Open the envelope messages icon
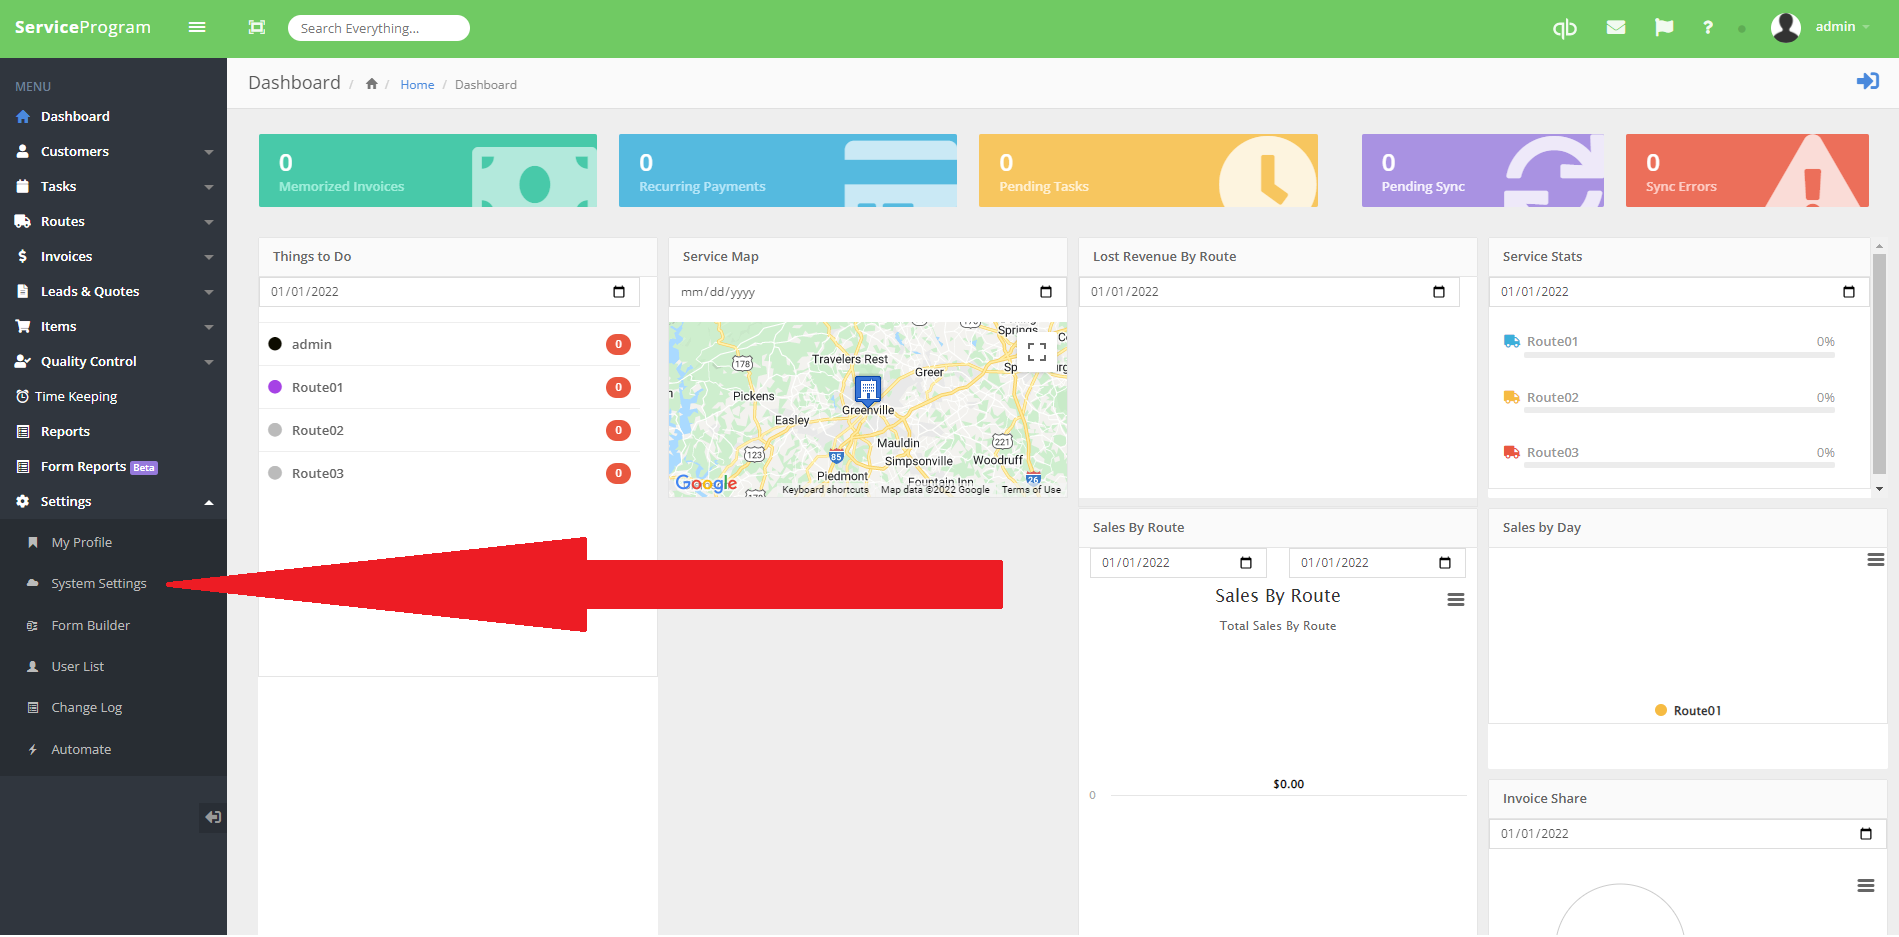The image size is (1899, 937). (x=1615, y=28)
